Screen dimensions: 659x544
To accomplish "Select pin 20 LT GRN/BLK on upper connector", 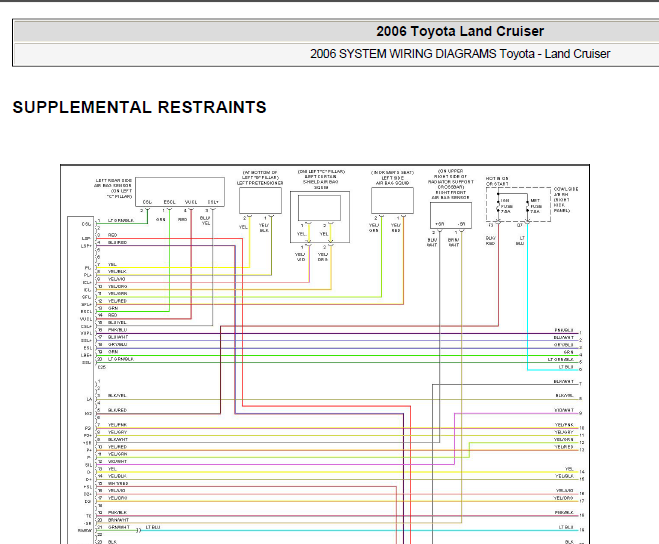I will (121, 359).
